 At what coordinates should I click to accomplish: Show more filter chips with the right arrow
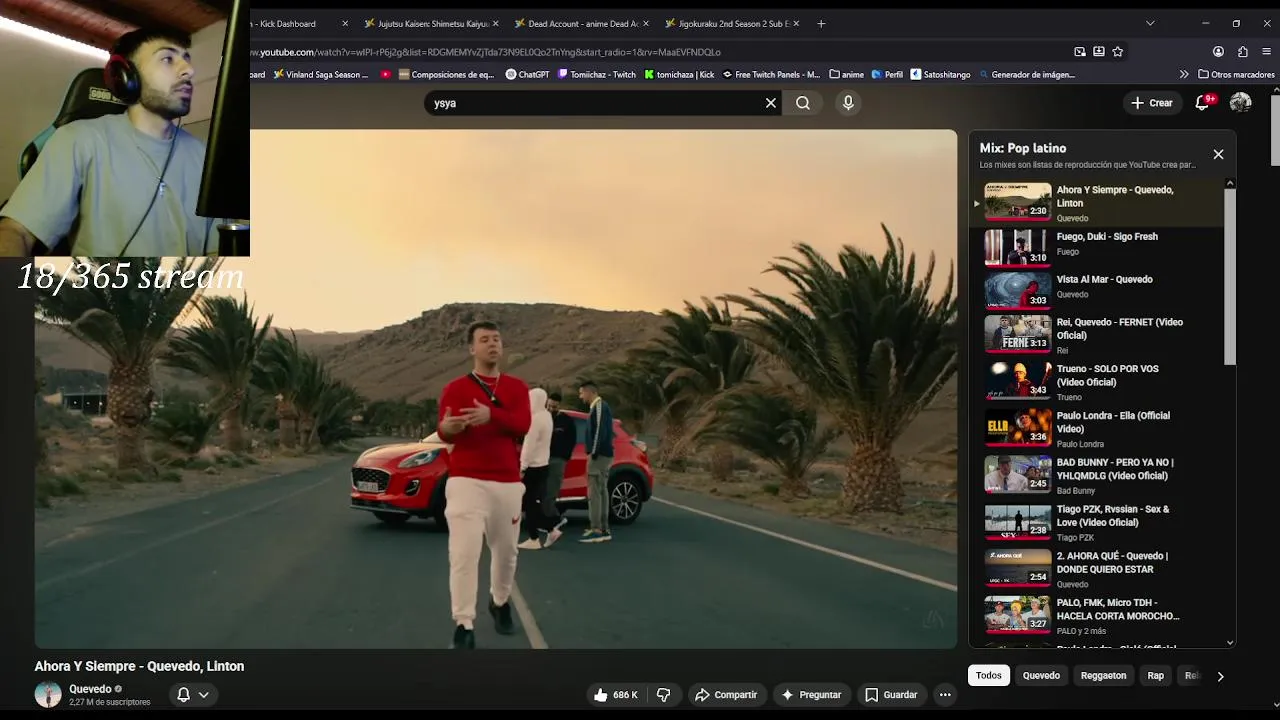pos(1220,676)
